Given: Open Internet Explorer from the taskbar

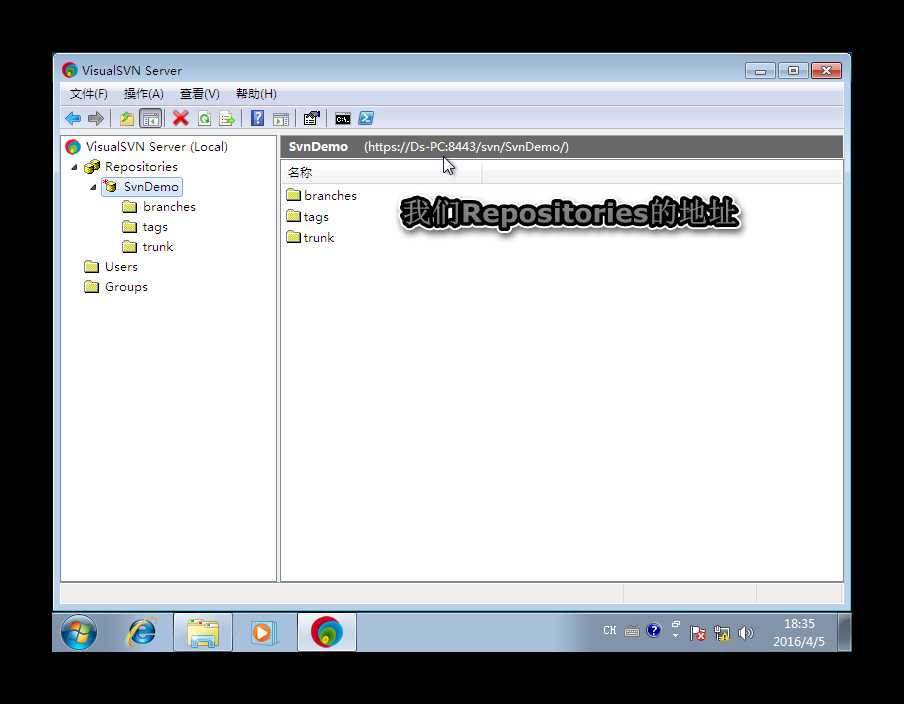Looking at the screenshot, I should tap(141, 633).
